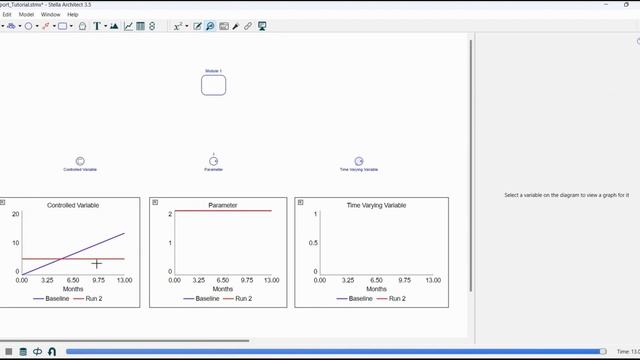Viewport: 640px width, 360px height.
Task: Open converter tool dropdown arrow
Action: pyautogui.click(x=37, y=27)
